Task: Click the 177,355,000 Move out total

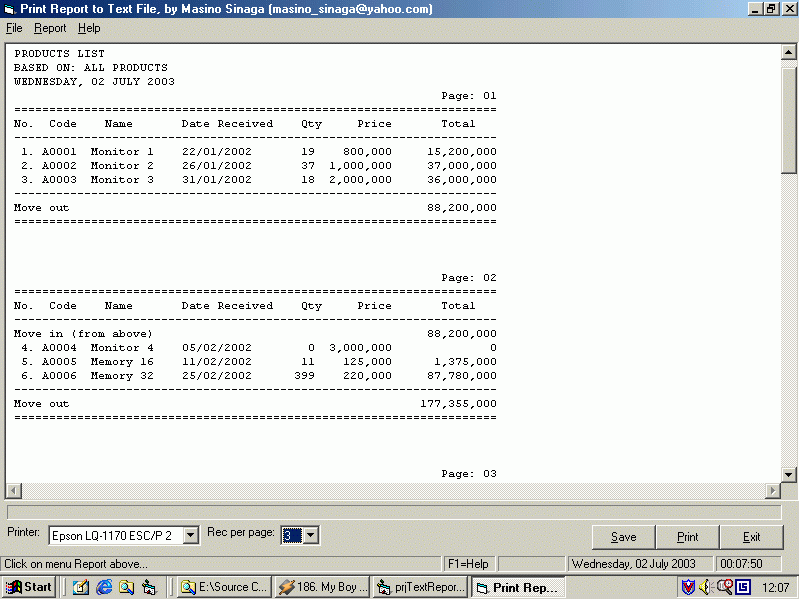Action: point(458,404)
